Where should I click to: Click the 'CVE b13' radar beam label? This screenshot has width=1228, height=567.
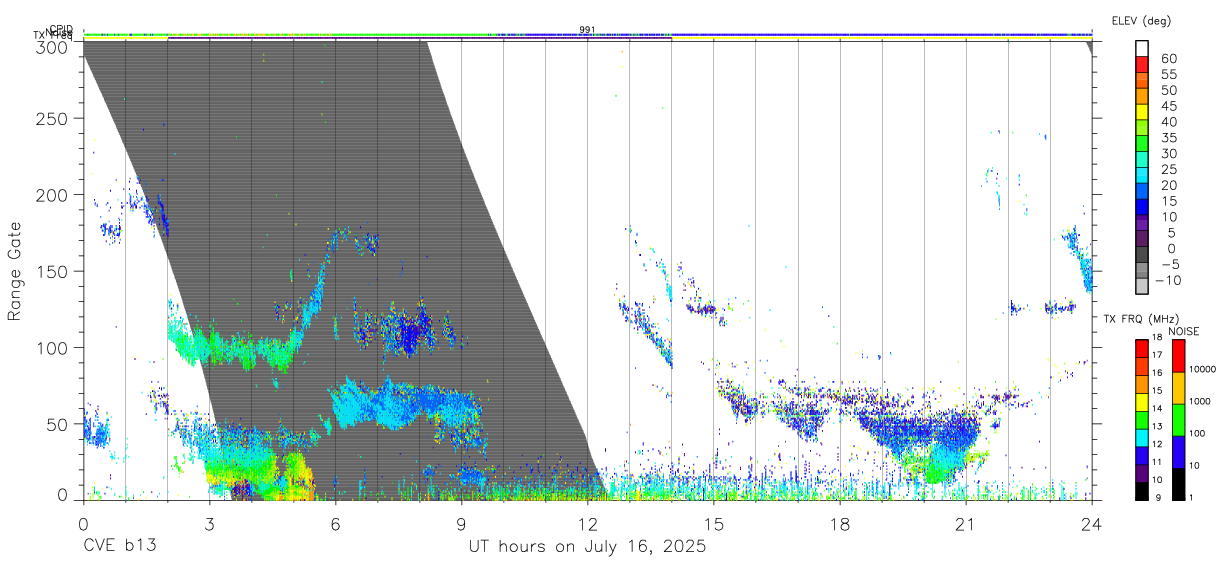coord(119,547)
